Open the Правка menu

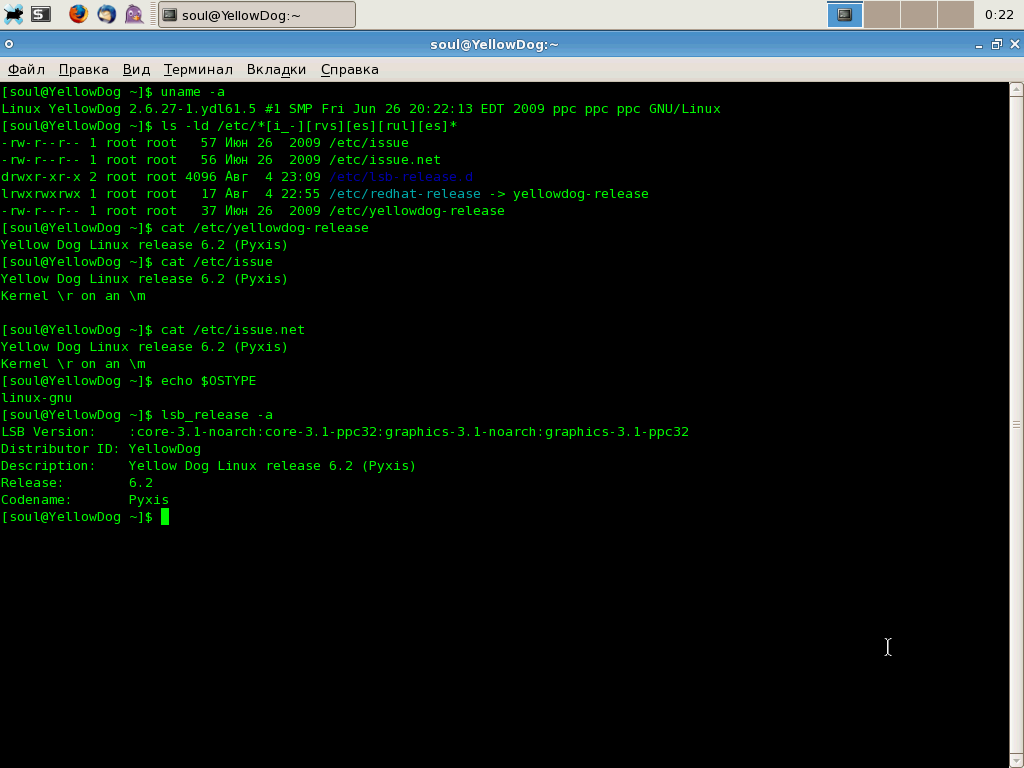click(84, 69)
